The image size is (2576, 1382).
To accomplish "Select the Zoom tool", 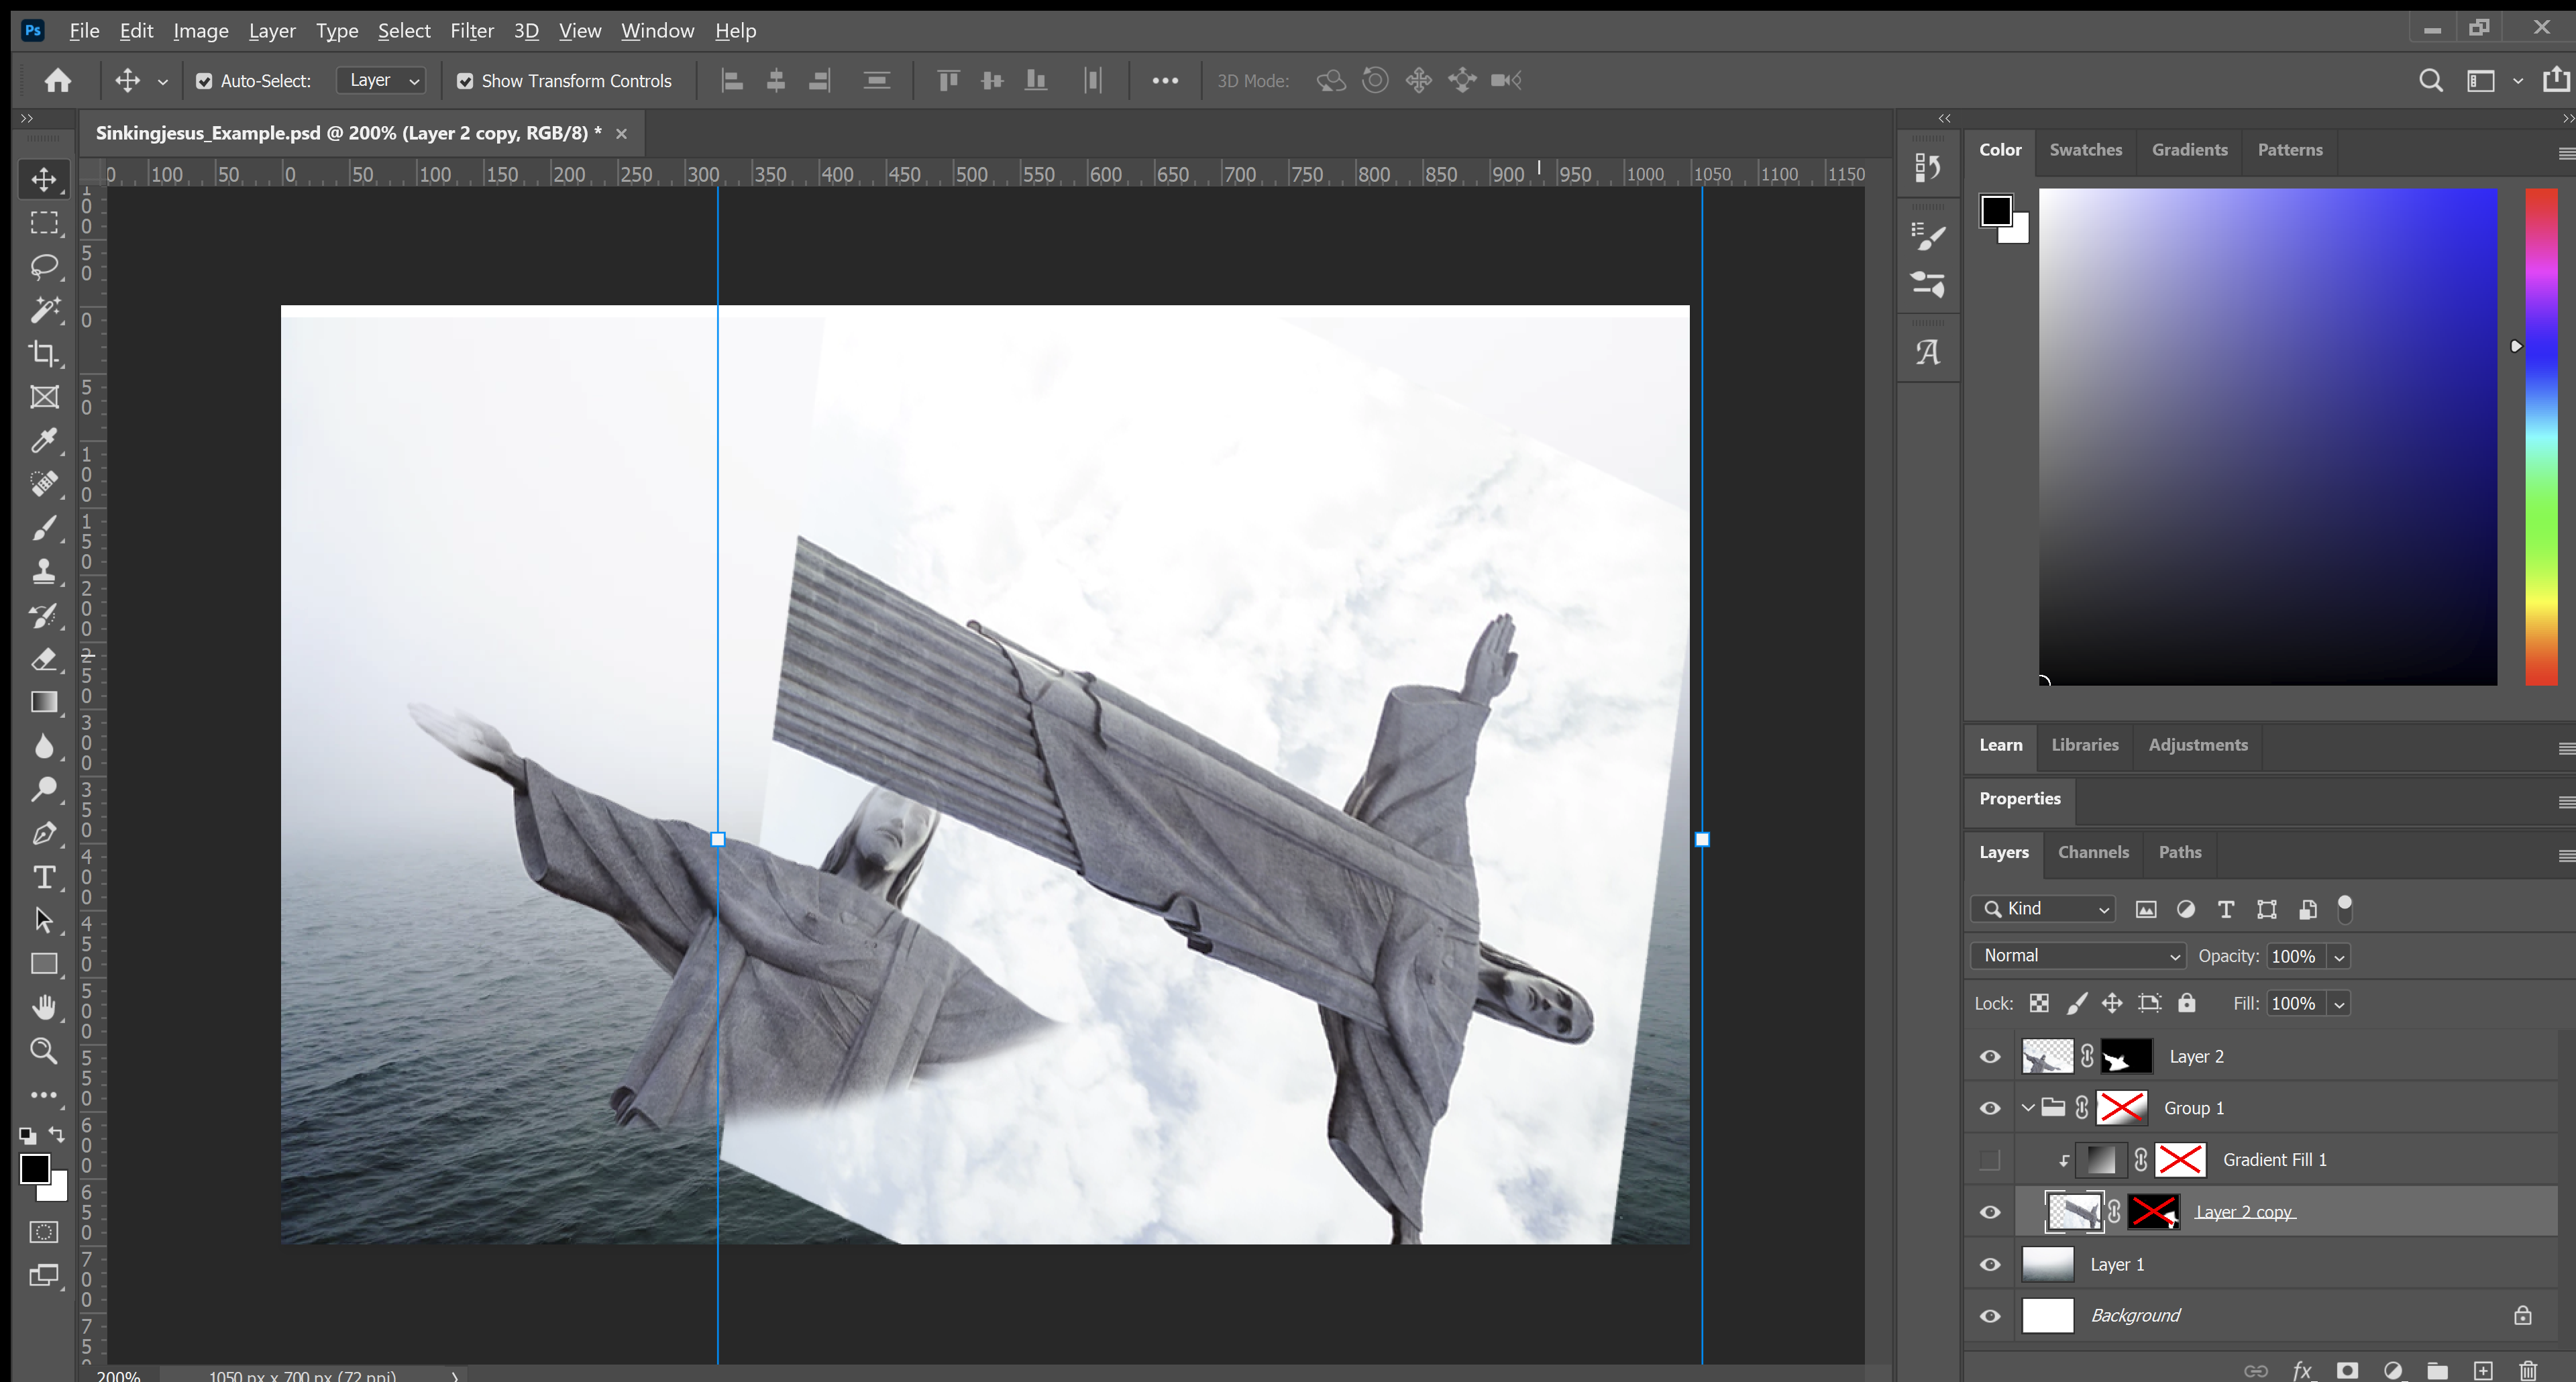I will pyautogui.click(x=44, y=1052).
